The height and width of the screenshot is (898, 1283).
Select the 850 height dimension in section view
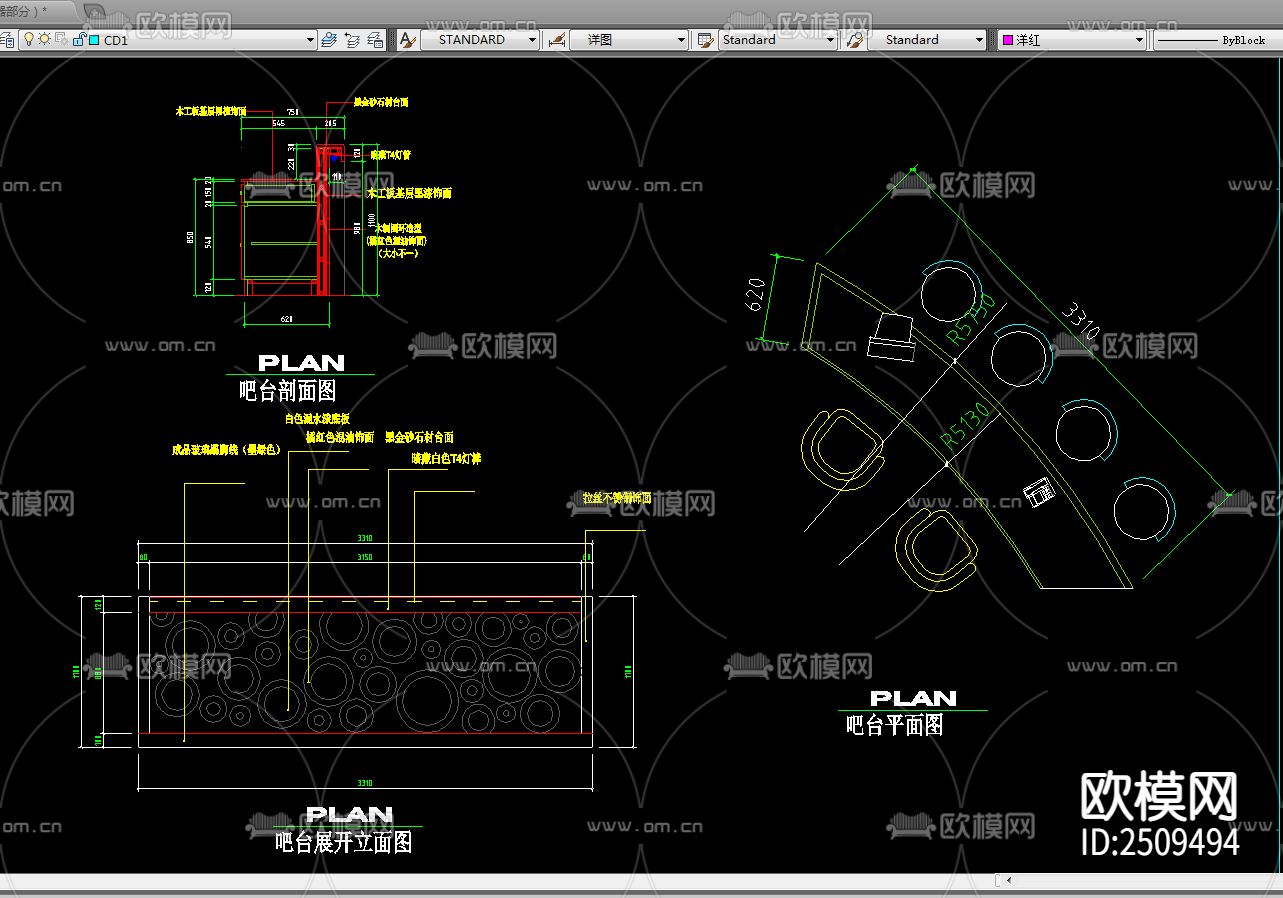[190, 239]
